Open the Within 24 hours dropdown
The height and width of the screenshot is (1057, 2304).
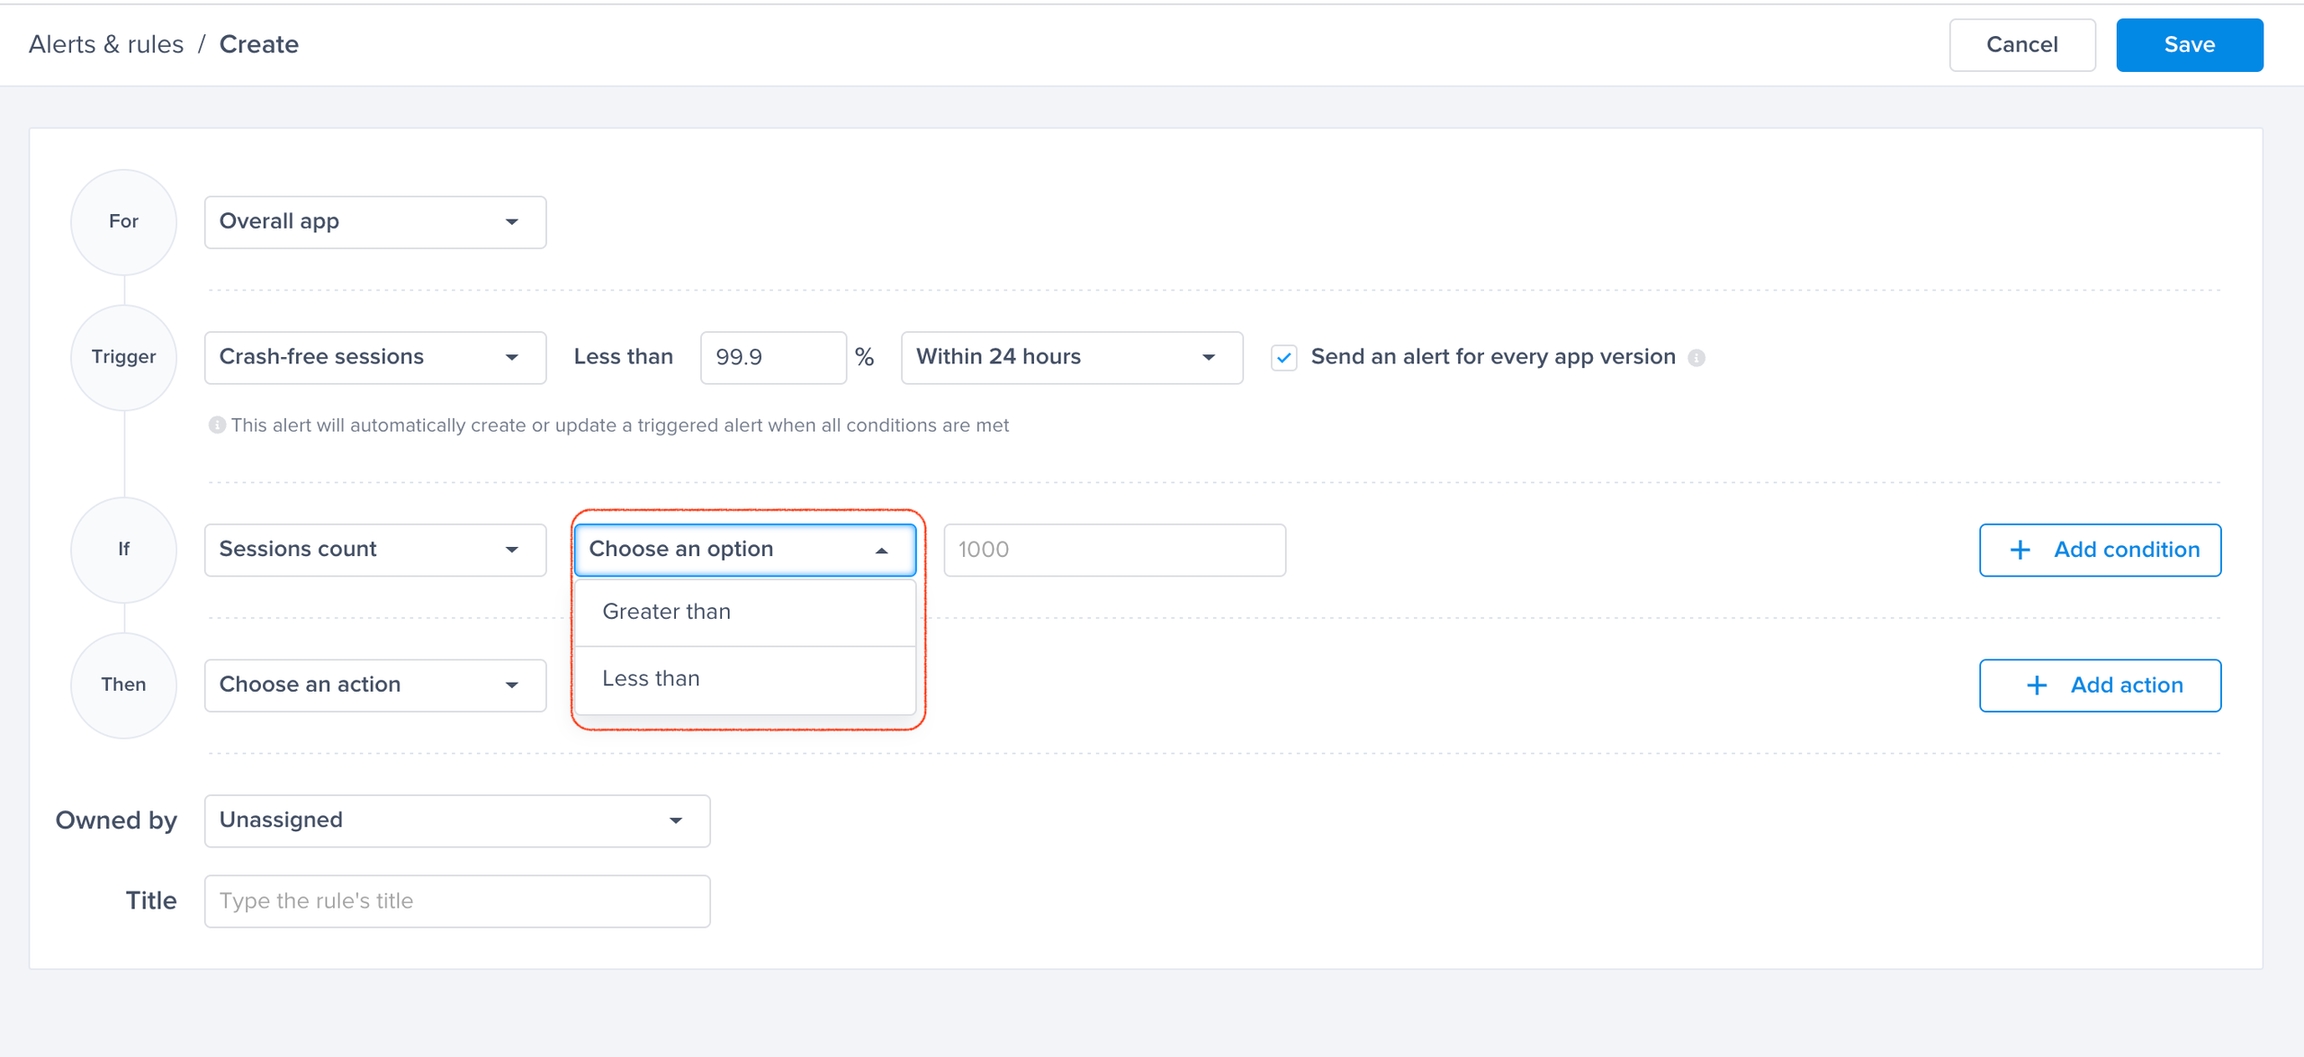pyautogui.click(x=1071, y=357)
